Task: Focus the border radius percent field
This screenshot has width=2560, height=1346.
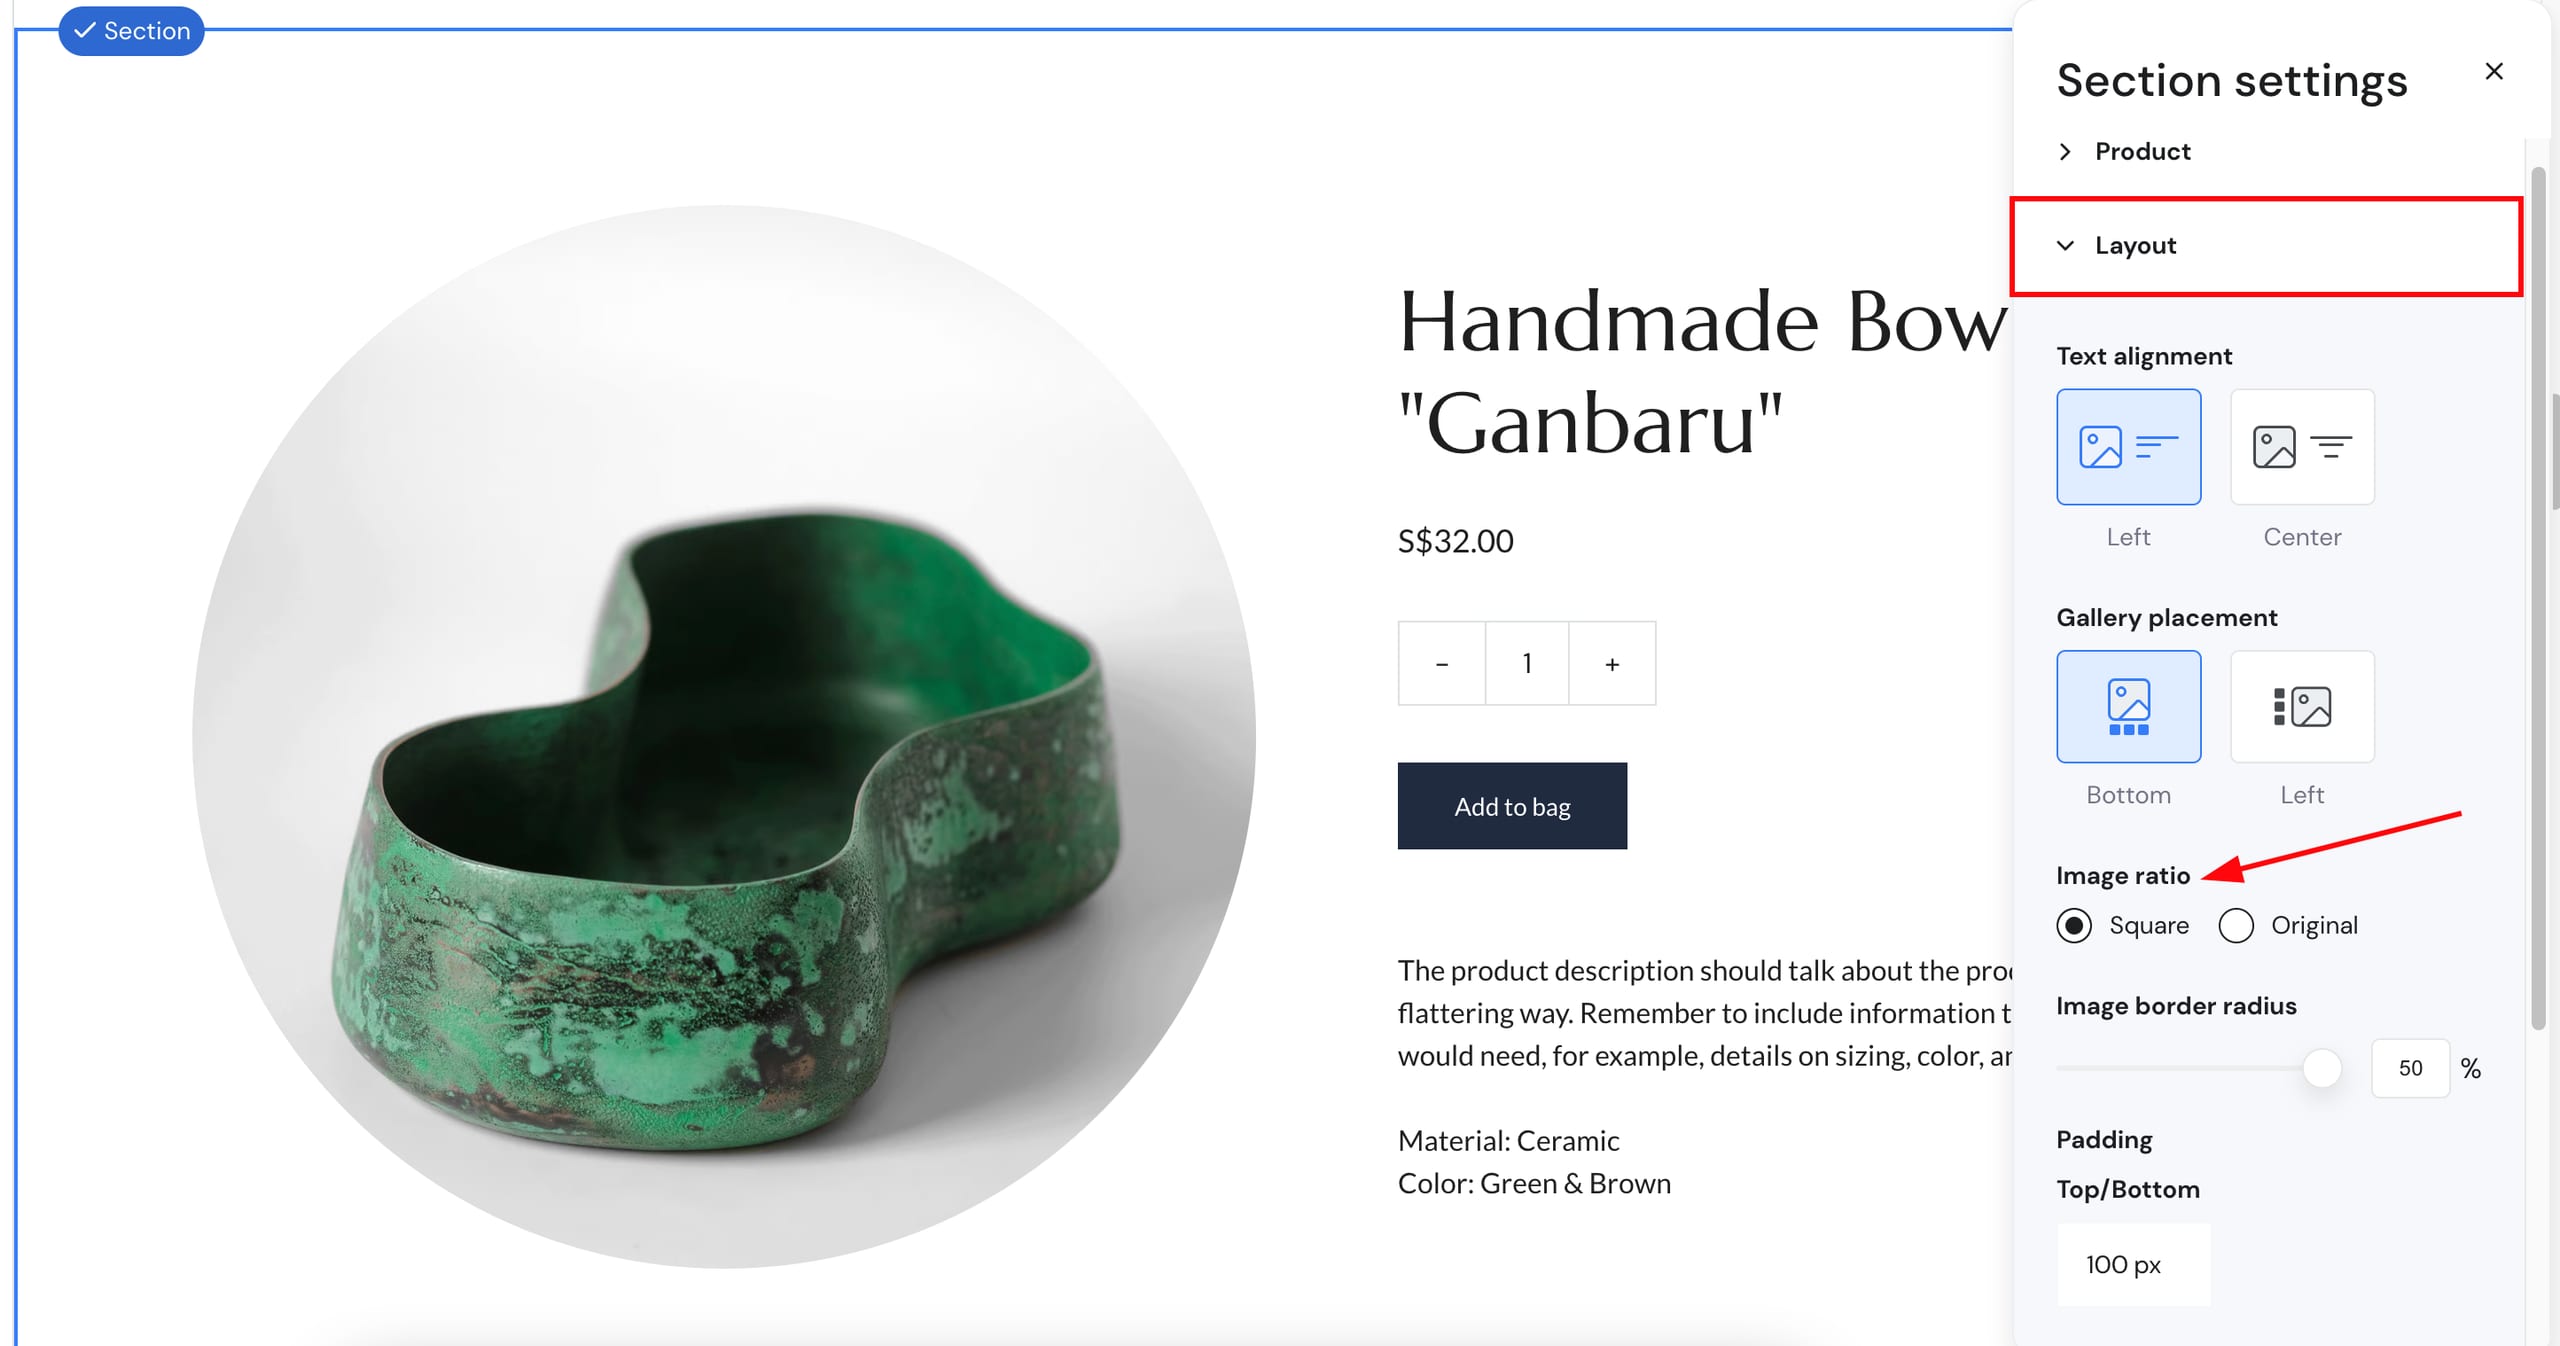Action: pyautogui.click(x=2410, y=1068)
